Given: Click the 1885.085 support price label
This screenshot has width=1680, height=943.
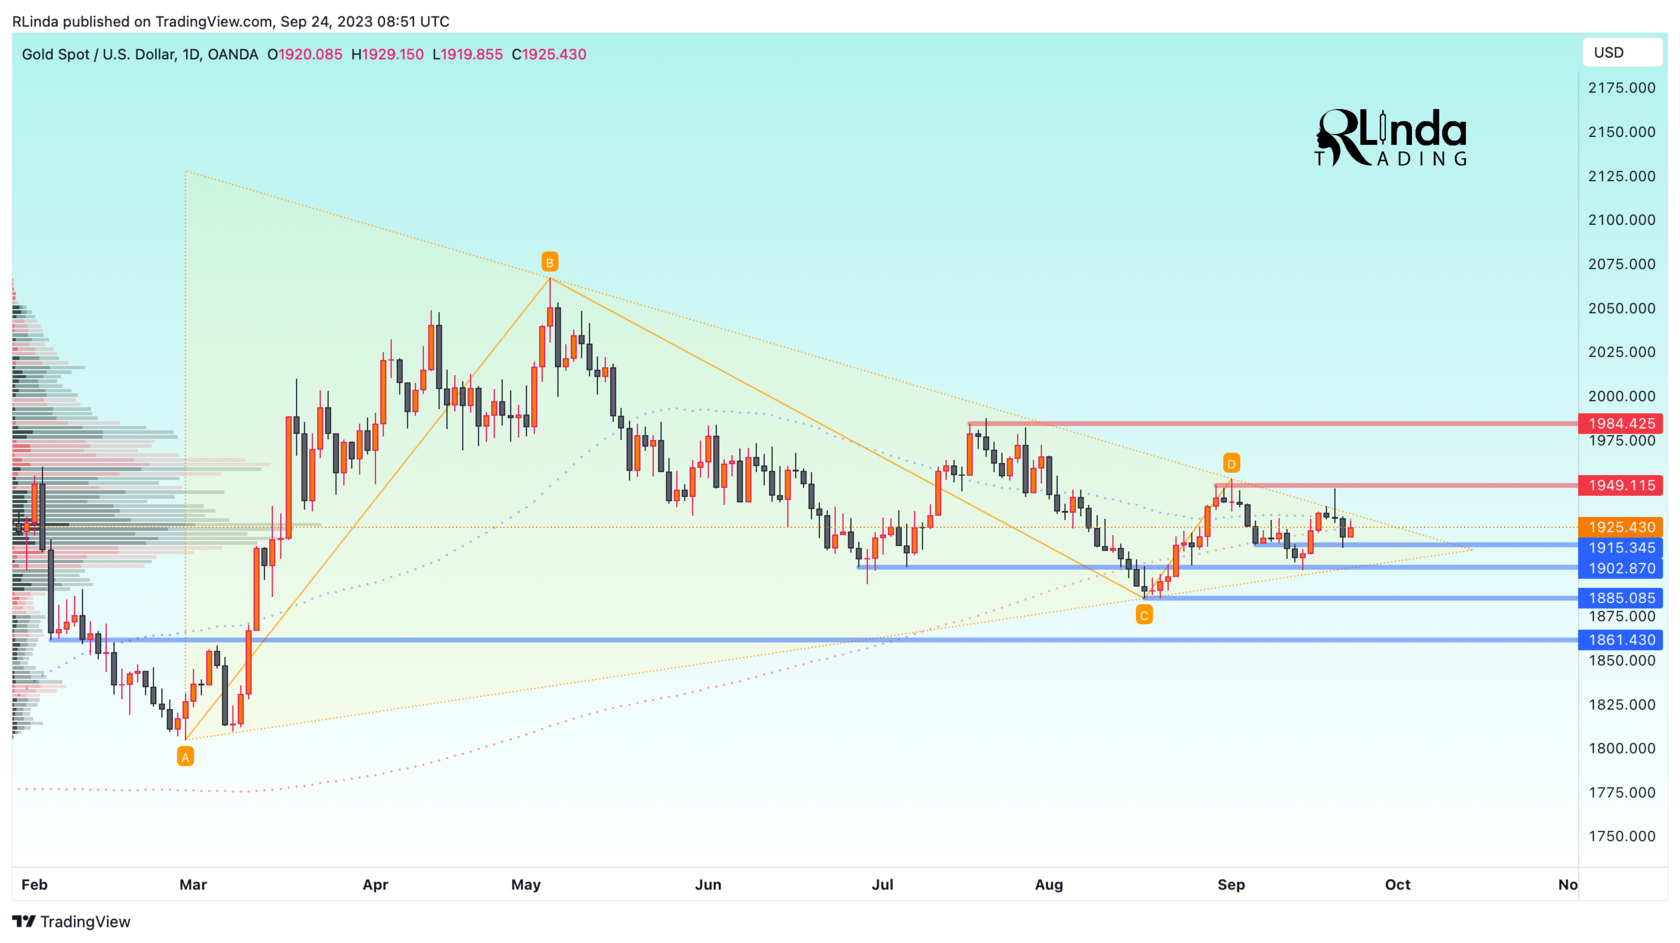Looking at the screenshot, I should pyautogui.click(x=1621, y=598).
